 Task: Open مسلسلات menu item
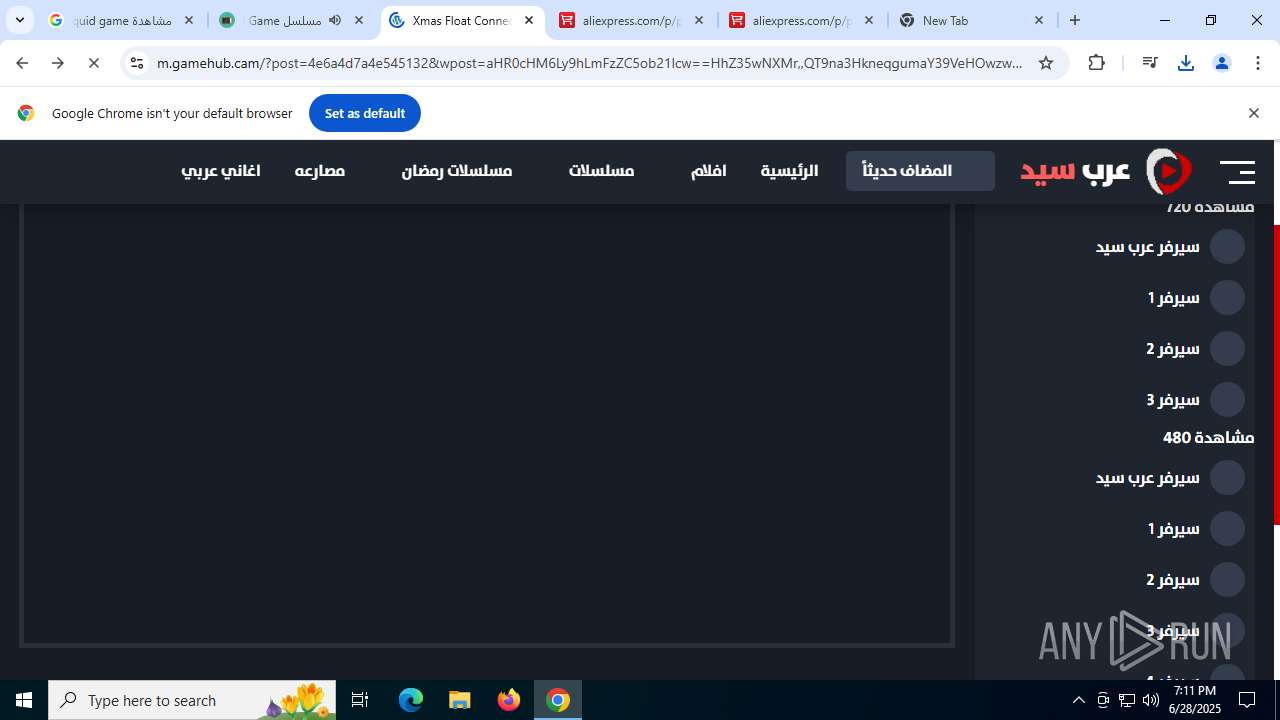tap(602, 171)
